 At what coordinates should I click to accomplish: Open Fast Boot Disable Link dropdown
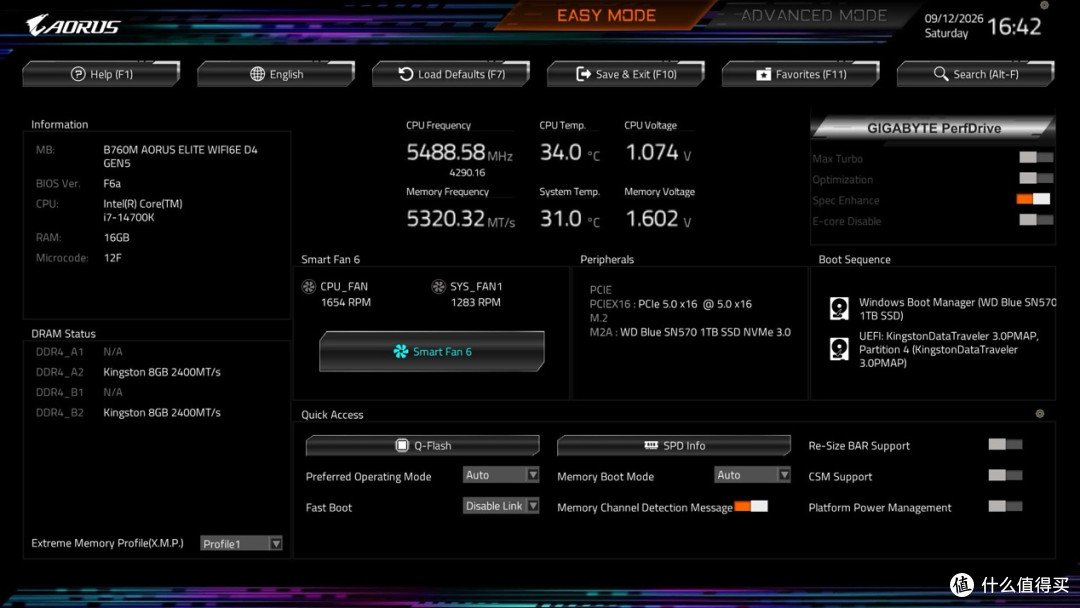(501, 506)
